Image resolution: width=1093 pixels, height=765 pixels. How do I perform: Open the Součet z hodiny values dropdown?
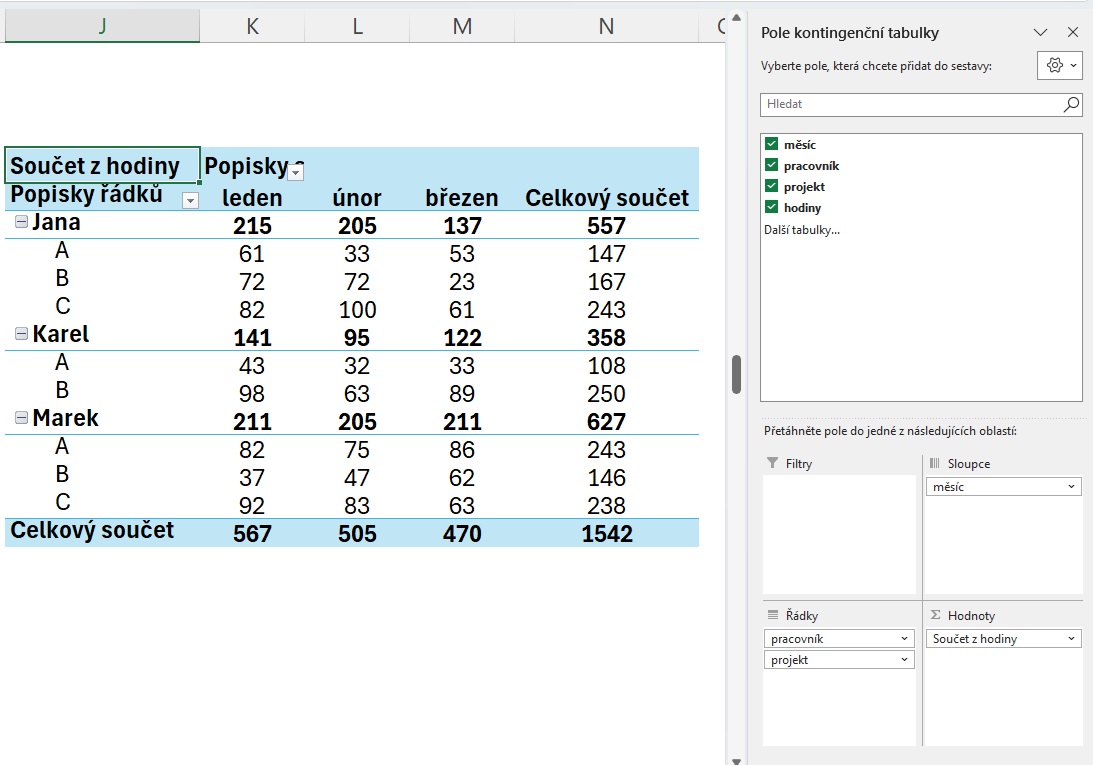coord(1072,639)
